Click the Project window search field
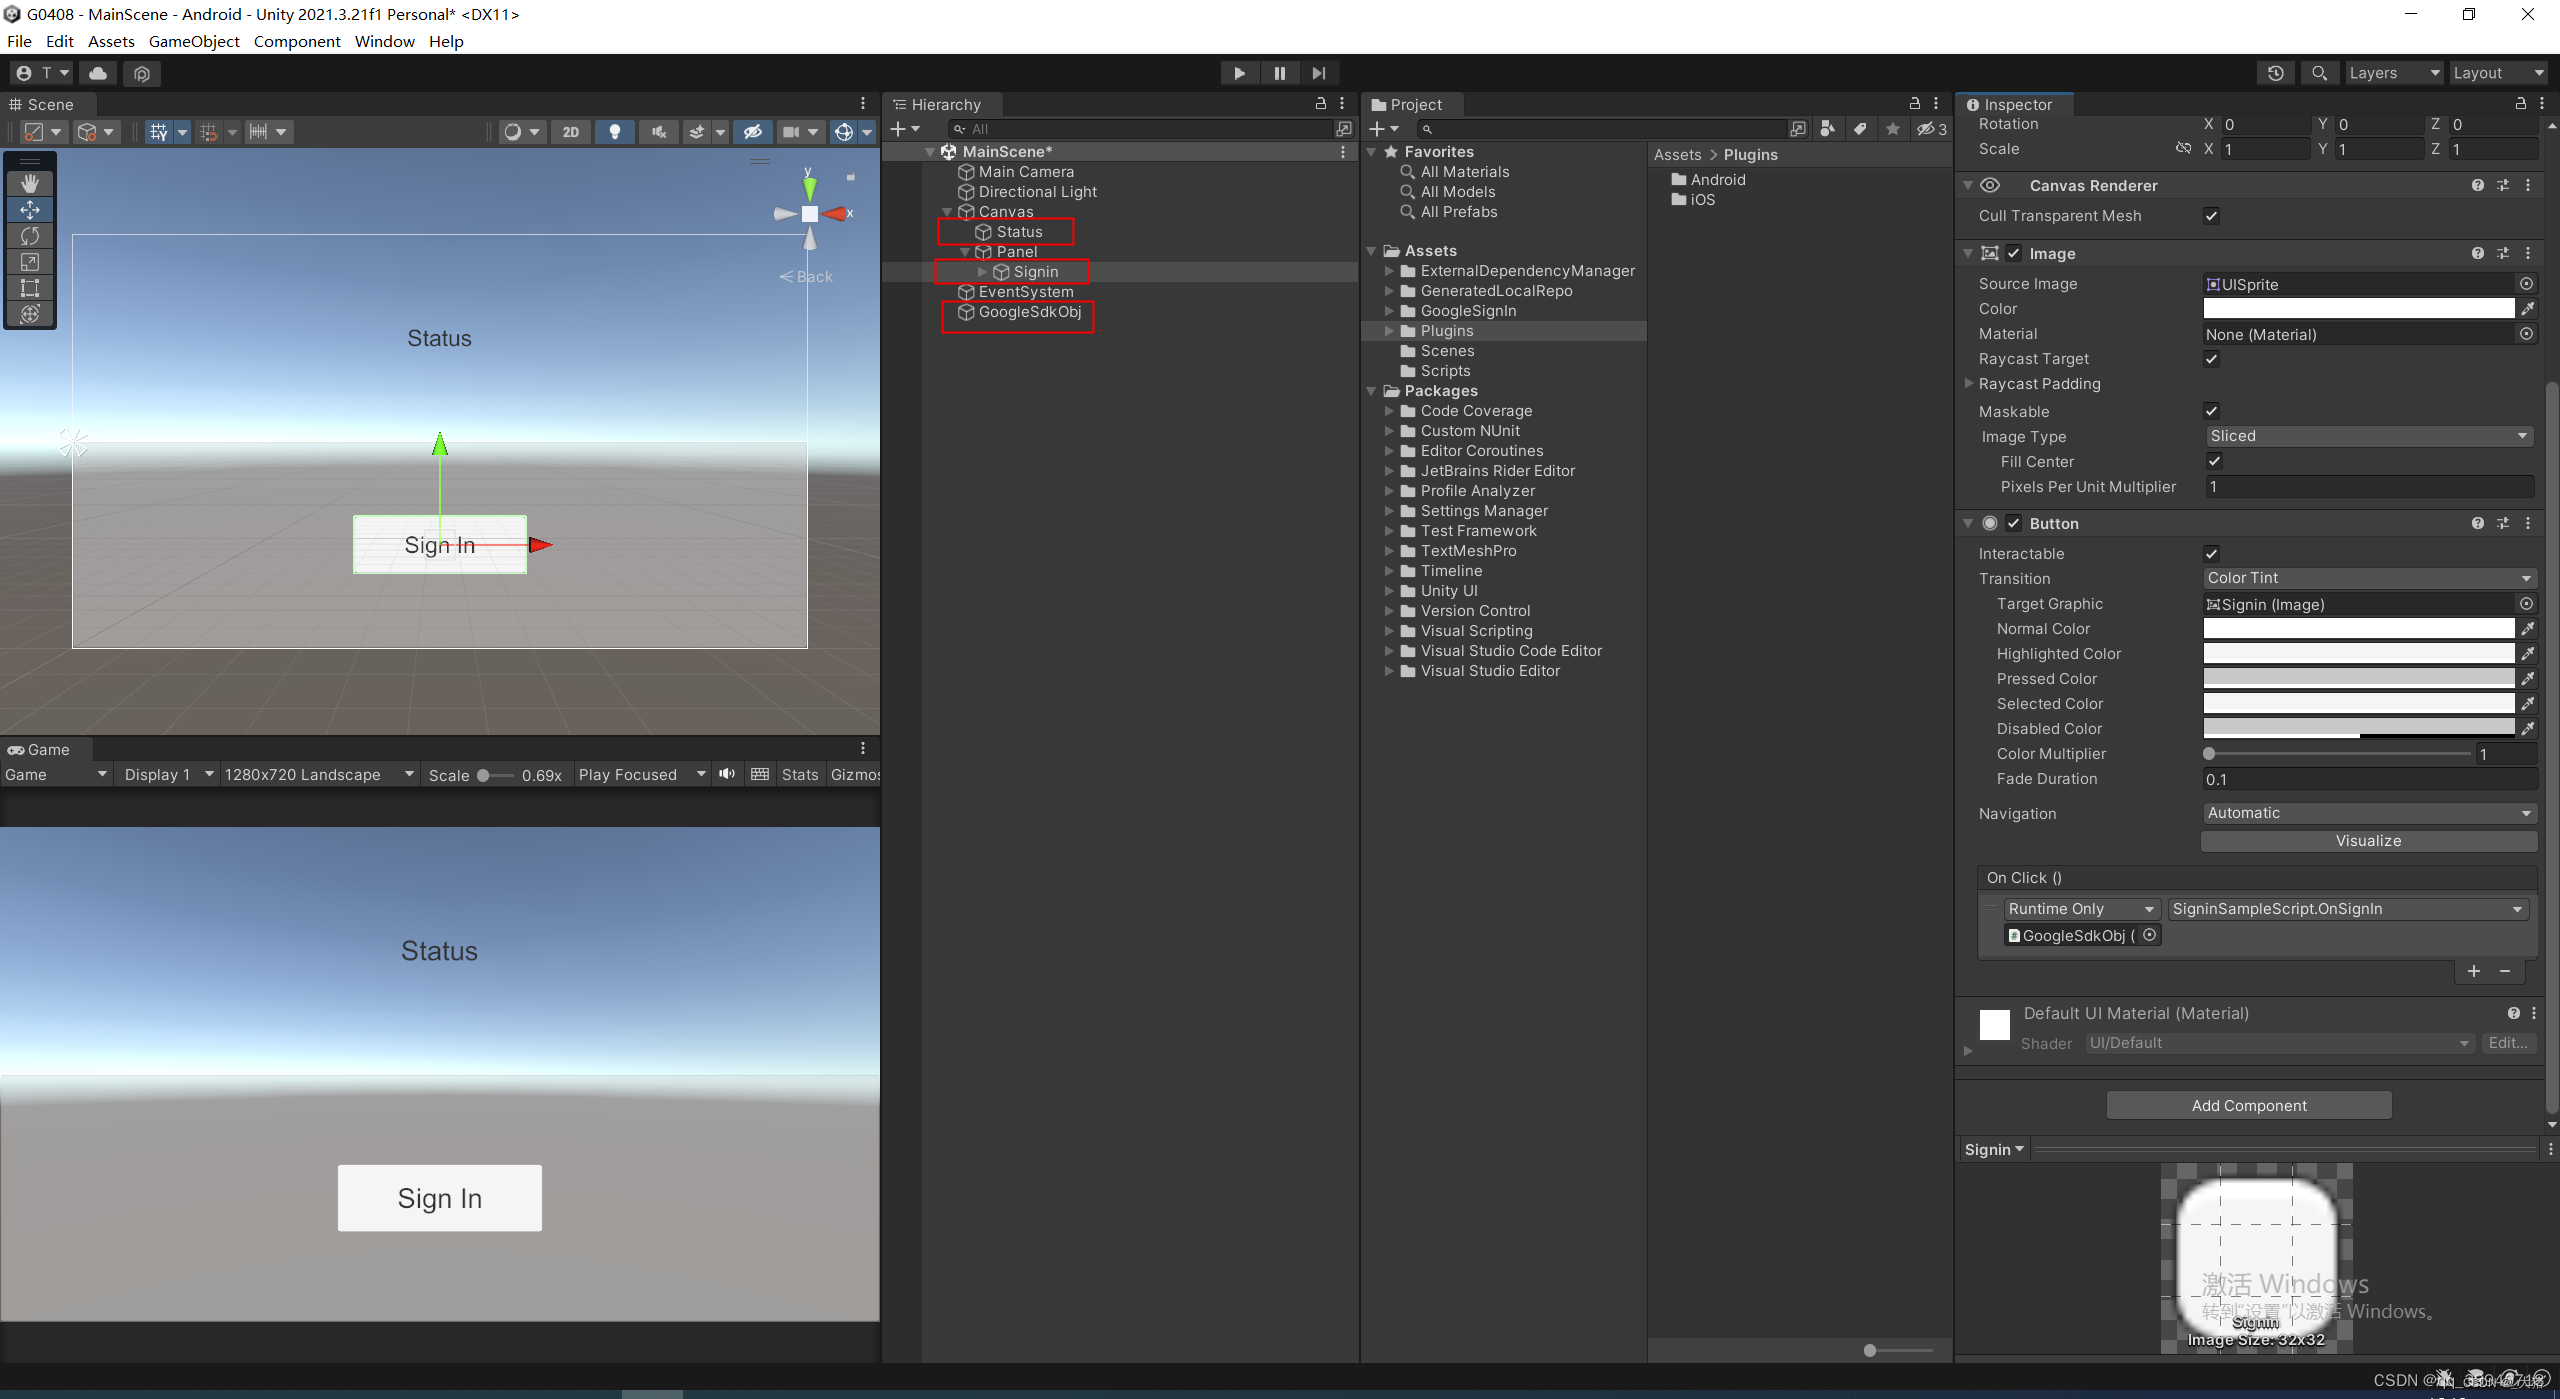The width and height of the screenshot is (2560, 1399). point(1600,128)
